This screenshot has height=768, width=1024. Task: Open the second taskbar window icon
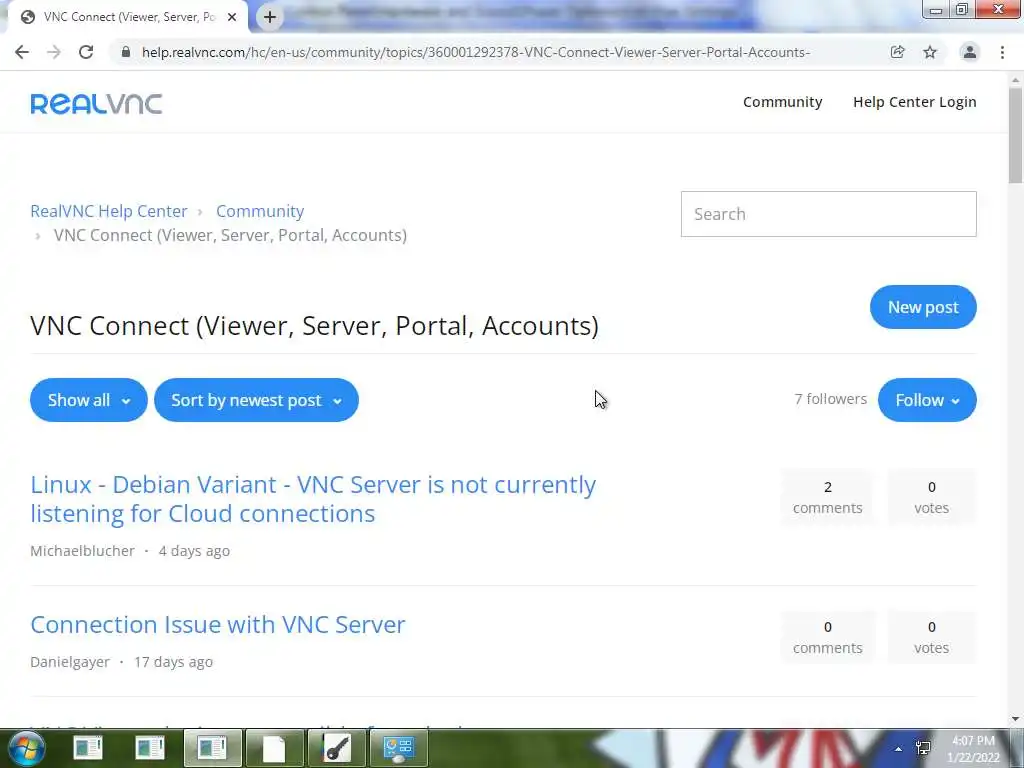click(x=150, y=748)
